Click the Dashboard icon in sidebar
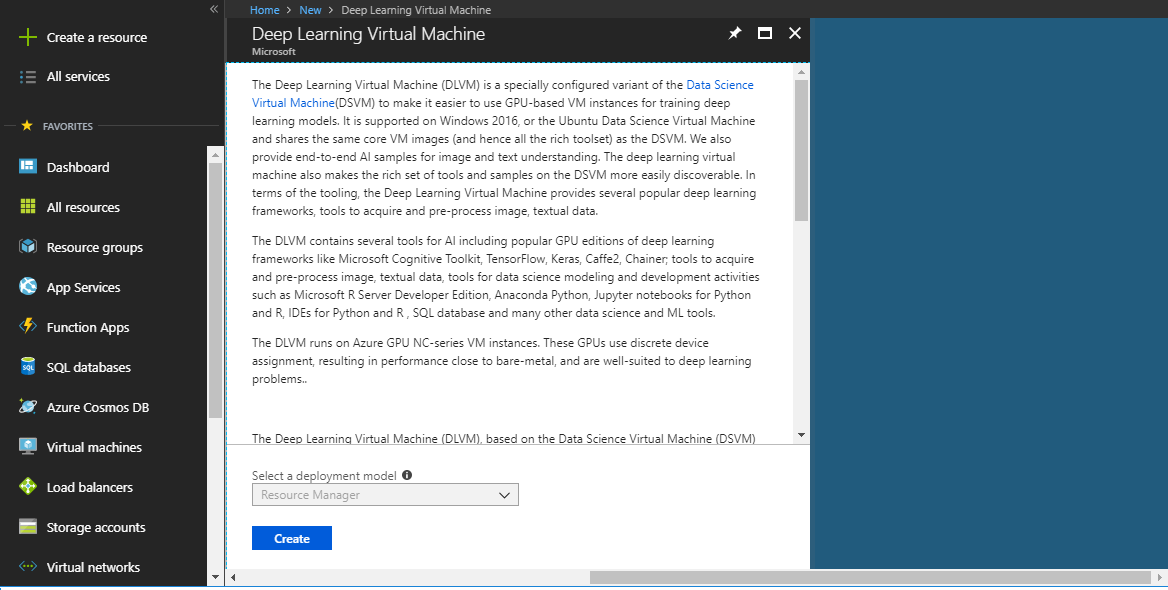Viewport: 1168px width, 590px height. [28, 167]
